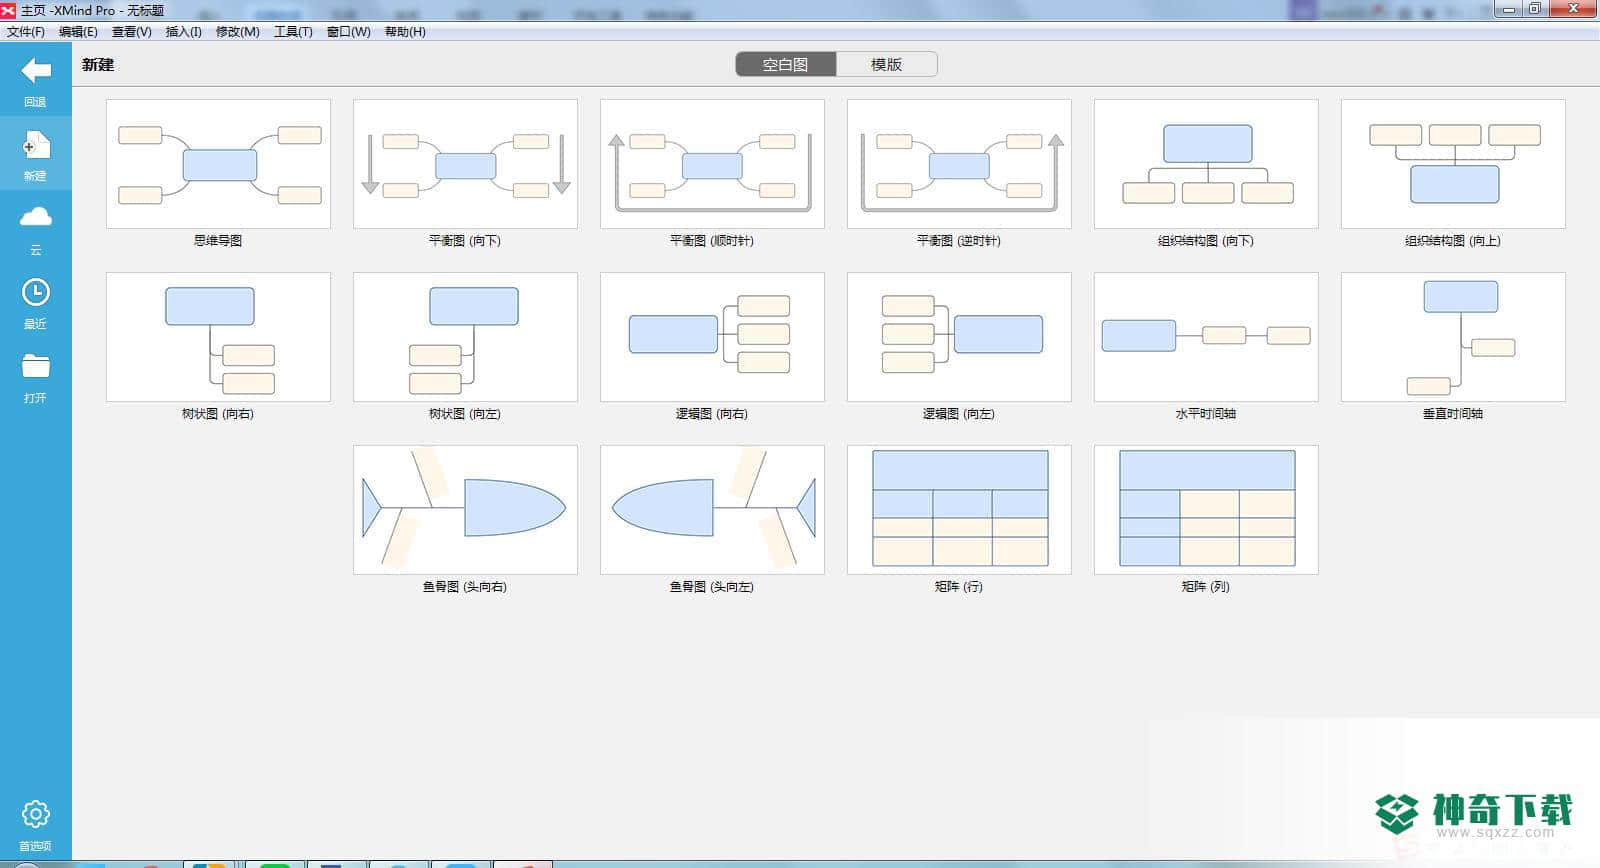The image size is (1600, 868).
Task: Open the Cloud icon in sidebar
Action: [x=36, y=218]
